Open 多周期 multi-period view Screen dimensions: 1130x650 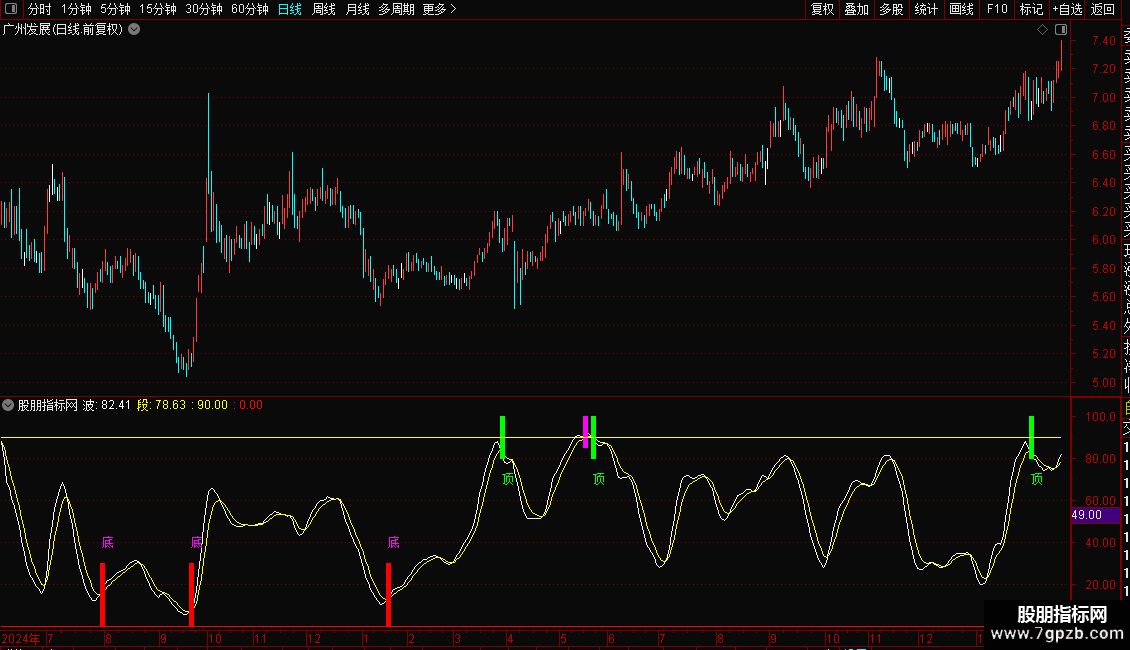[x=396, y=9]
